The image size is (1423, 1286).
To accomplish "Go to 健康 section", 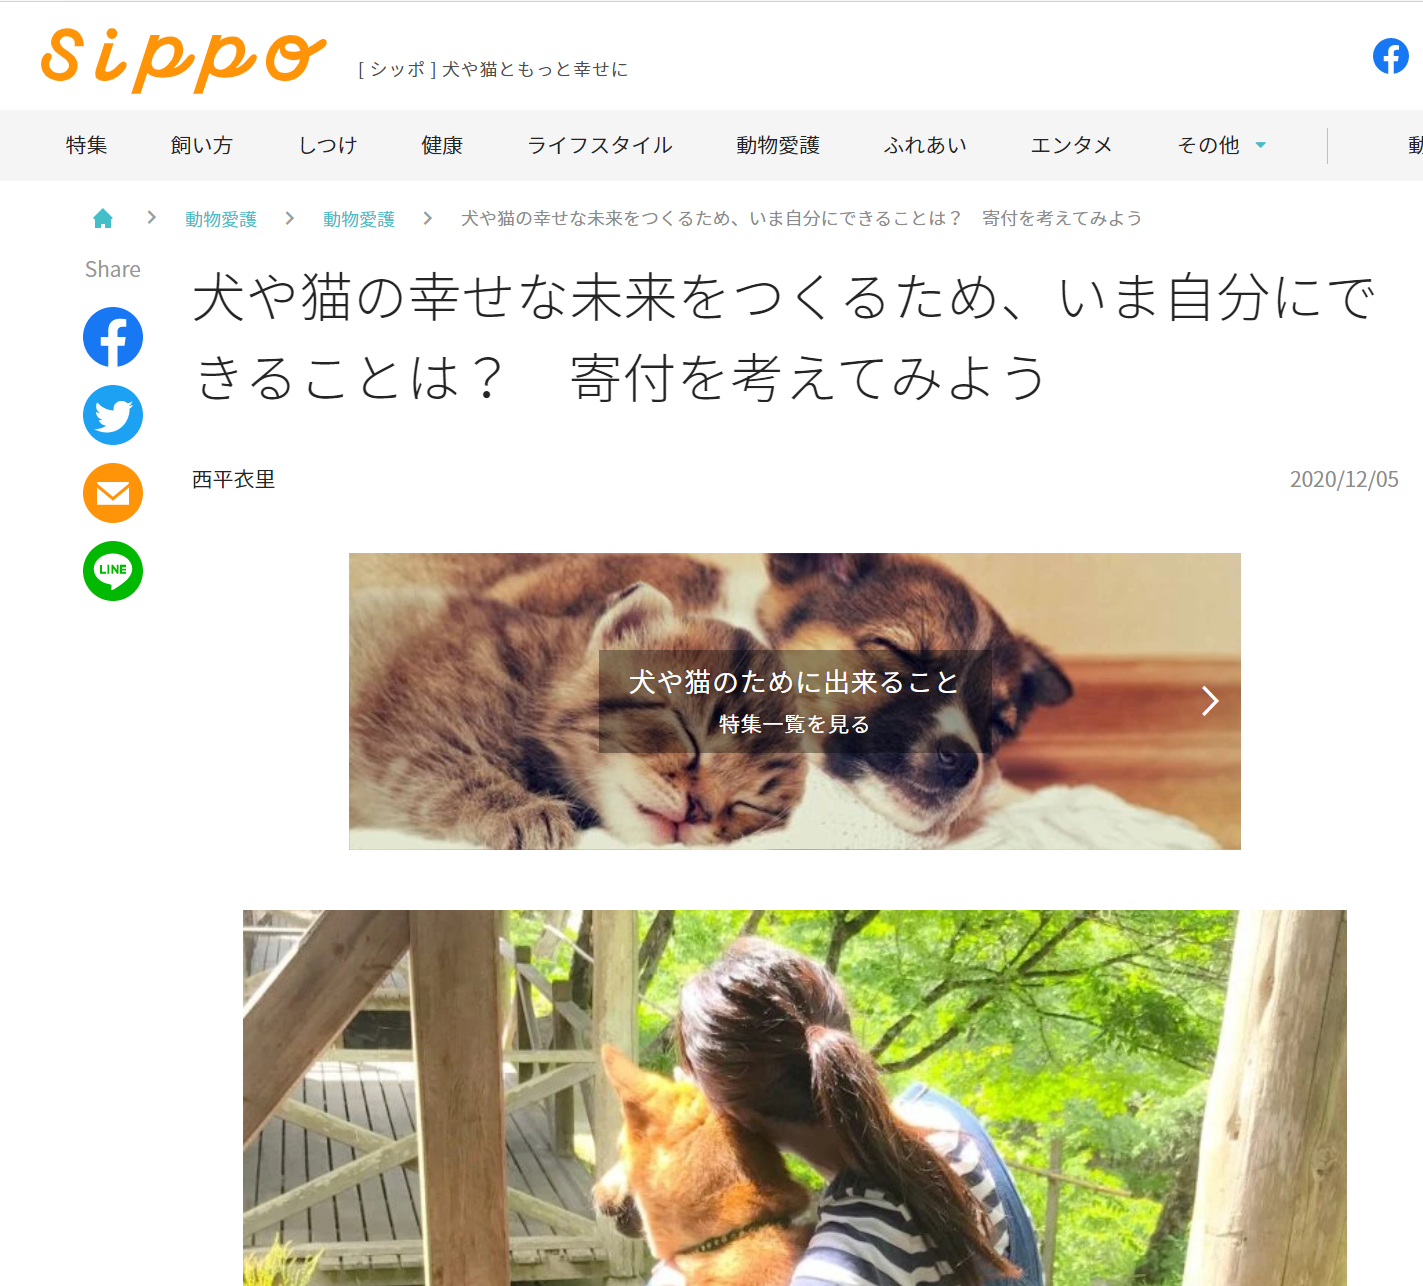I will (442, 145).
